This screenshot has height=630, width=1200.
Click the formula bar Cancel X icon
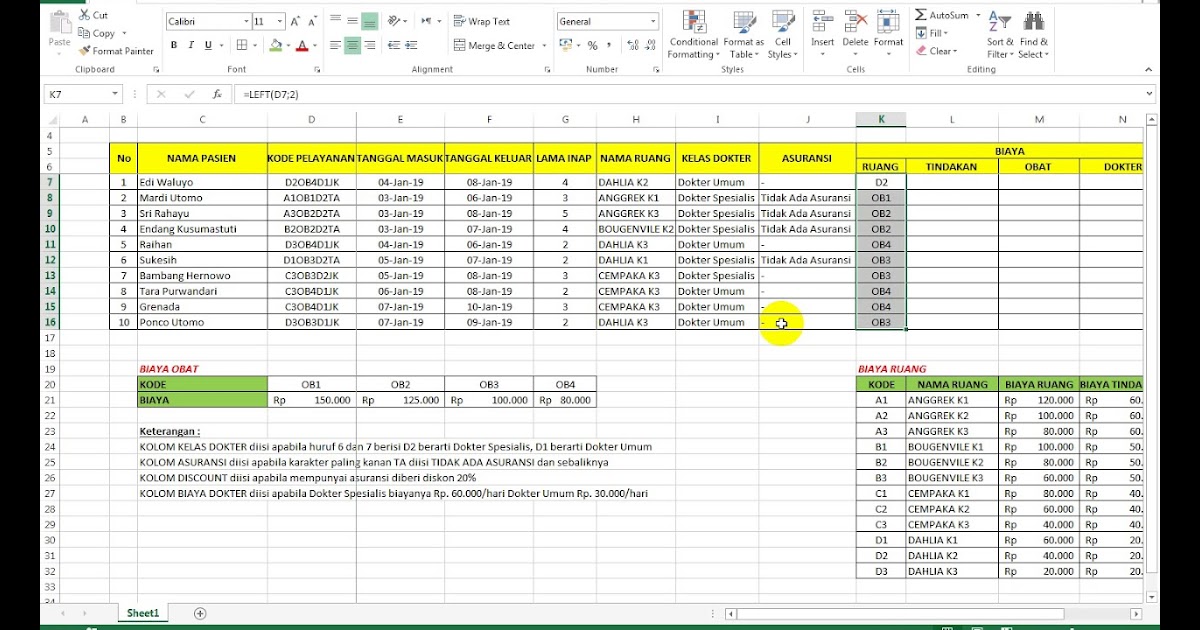[161, 94]
